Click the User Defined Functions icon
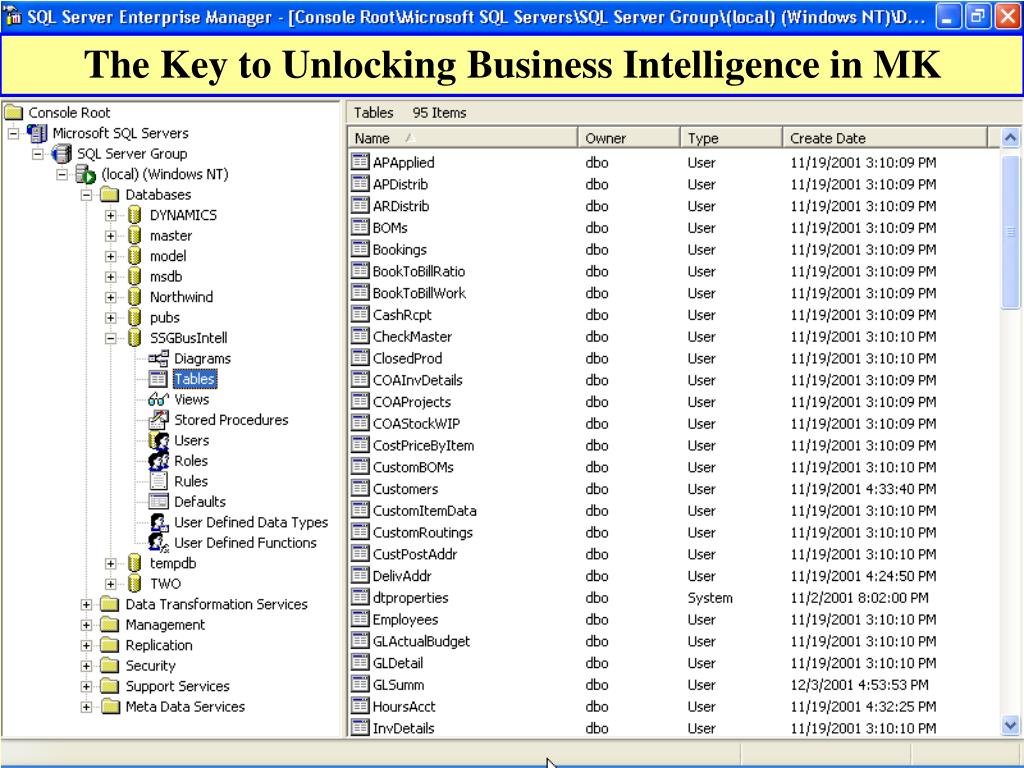 point(159,543)
